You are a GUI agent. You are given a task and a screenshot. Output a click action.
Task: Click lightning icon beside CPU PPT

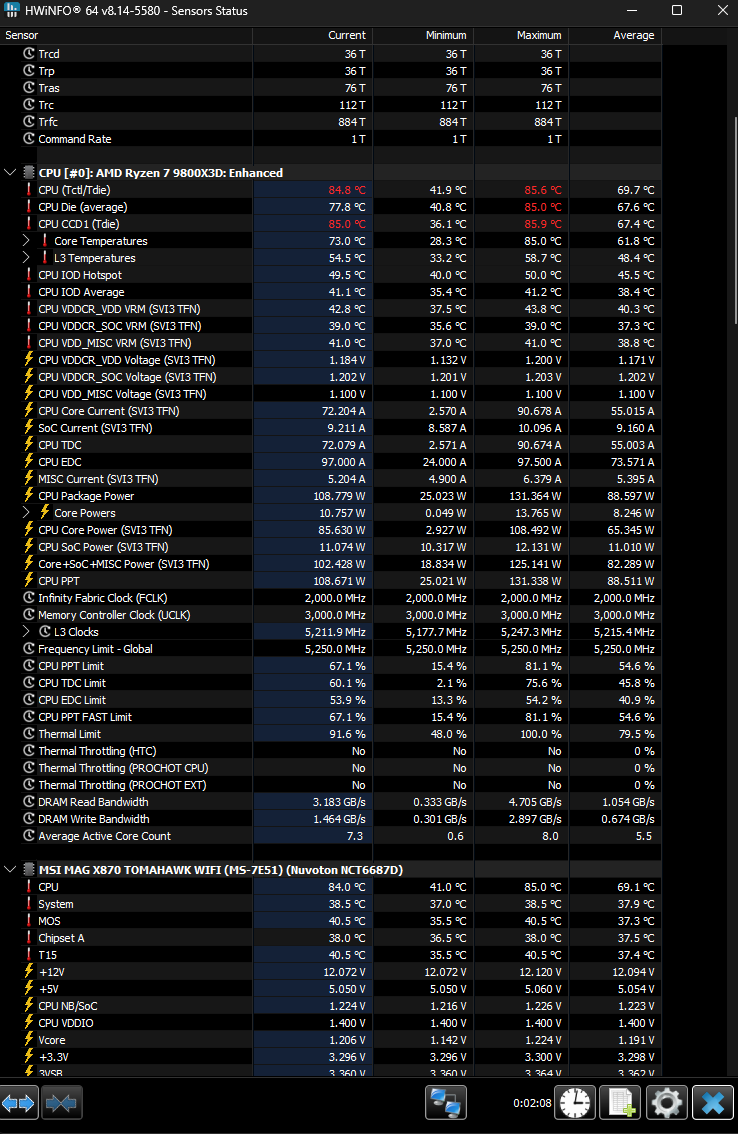pyautogui.click(x=29, y=580)
